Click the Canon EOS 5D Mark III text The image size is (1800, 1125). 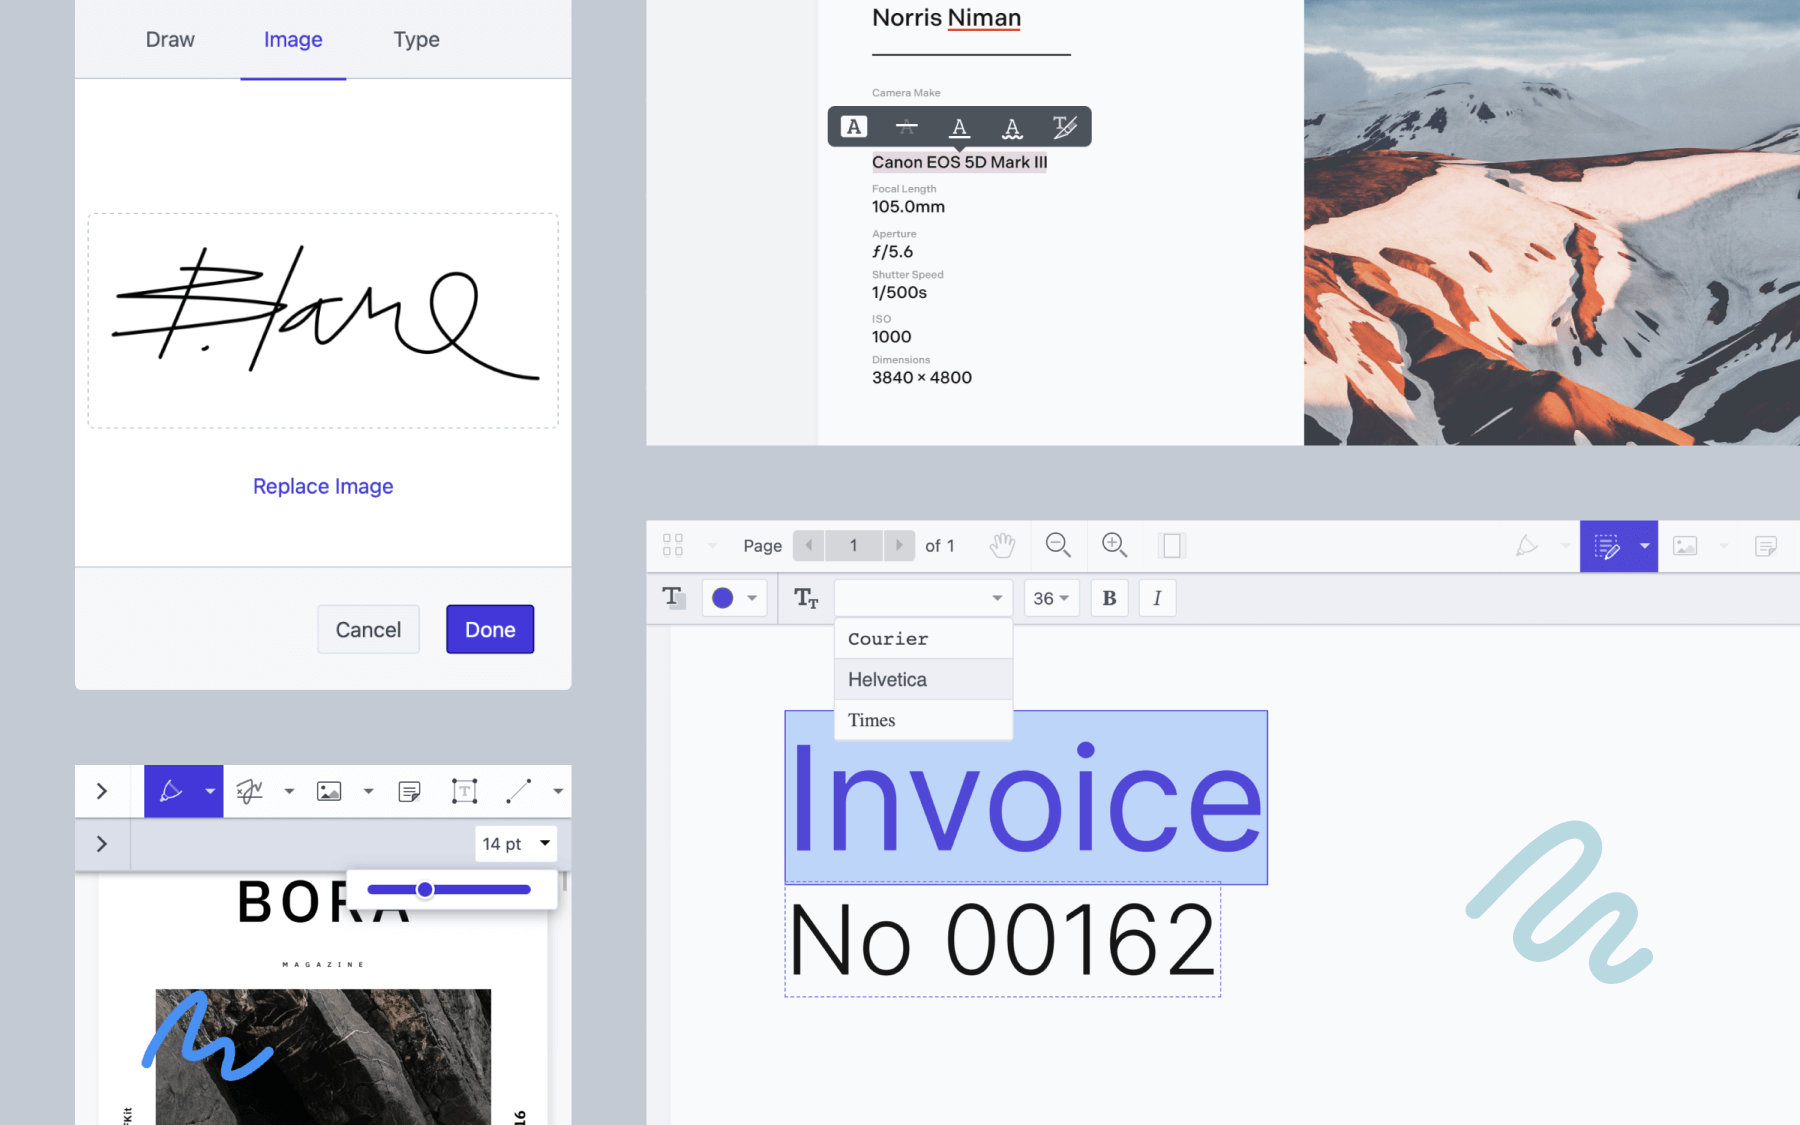[x=959, y=162]
